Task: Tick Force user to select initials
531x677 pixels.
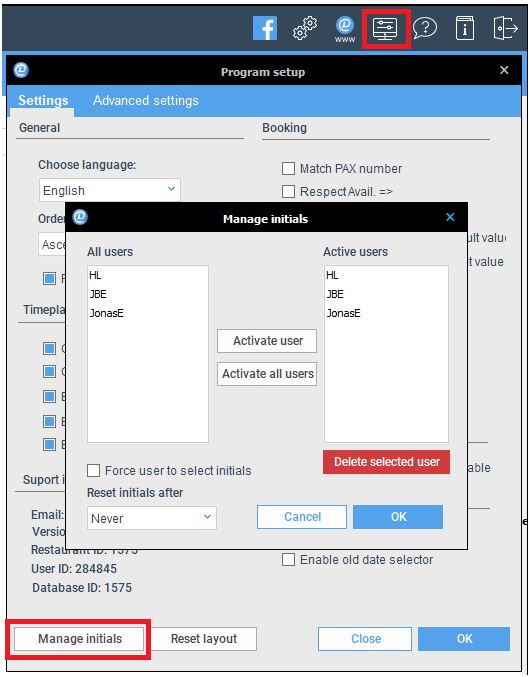Action: coord(94,470)
